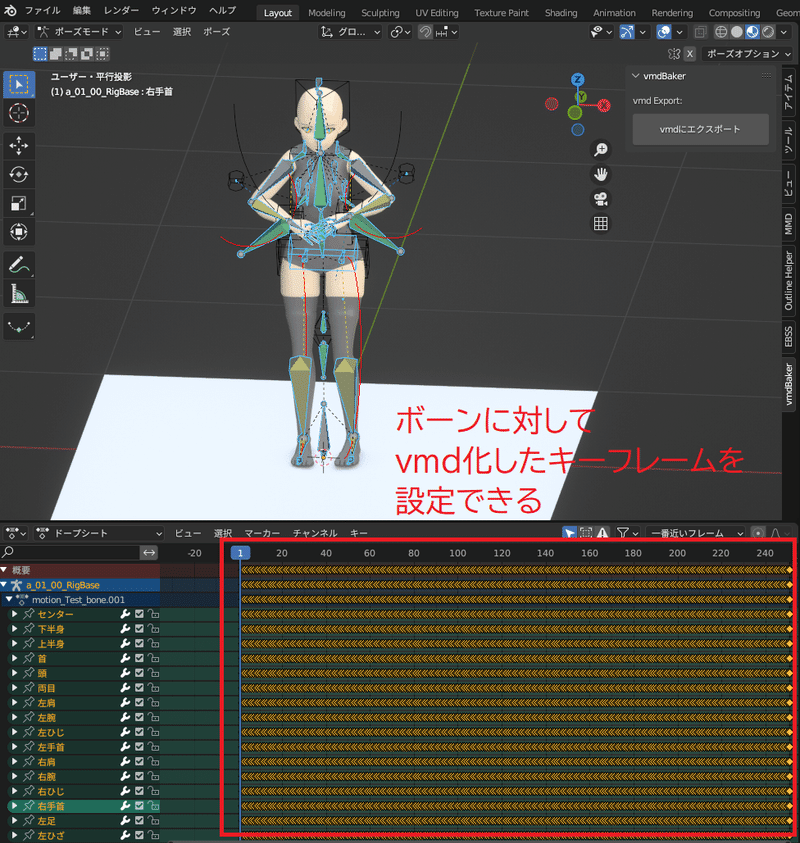Select the Annotate pencil tool
Viewport: 800px width, 843px height.
tap(19, 265)
